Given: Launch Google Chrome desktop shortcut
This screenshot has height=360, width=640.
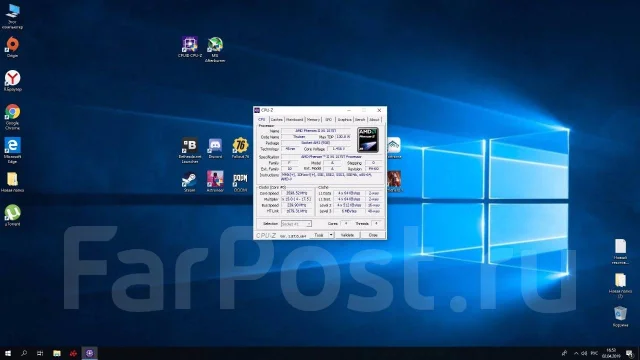Looking at the screenshot, I should click(12, 116).
